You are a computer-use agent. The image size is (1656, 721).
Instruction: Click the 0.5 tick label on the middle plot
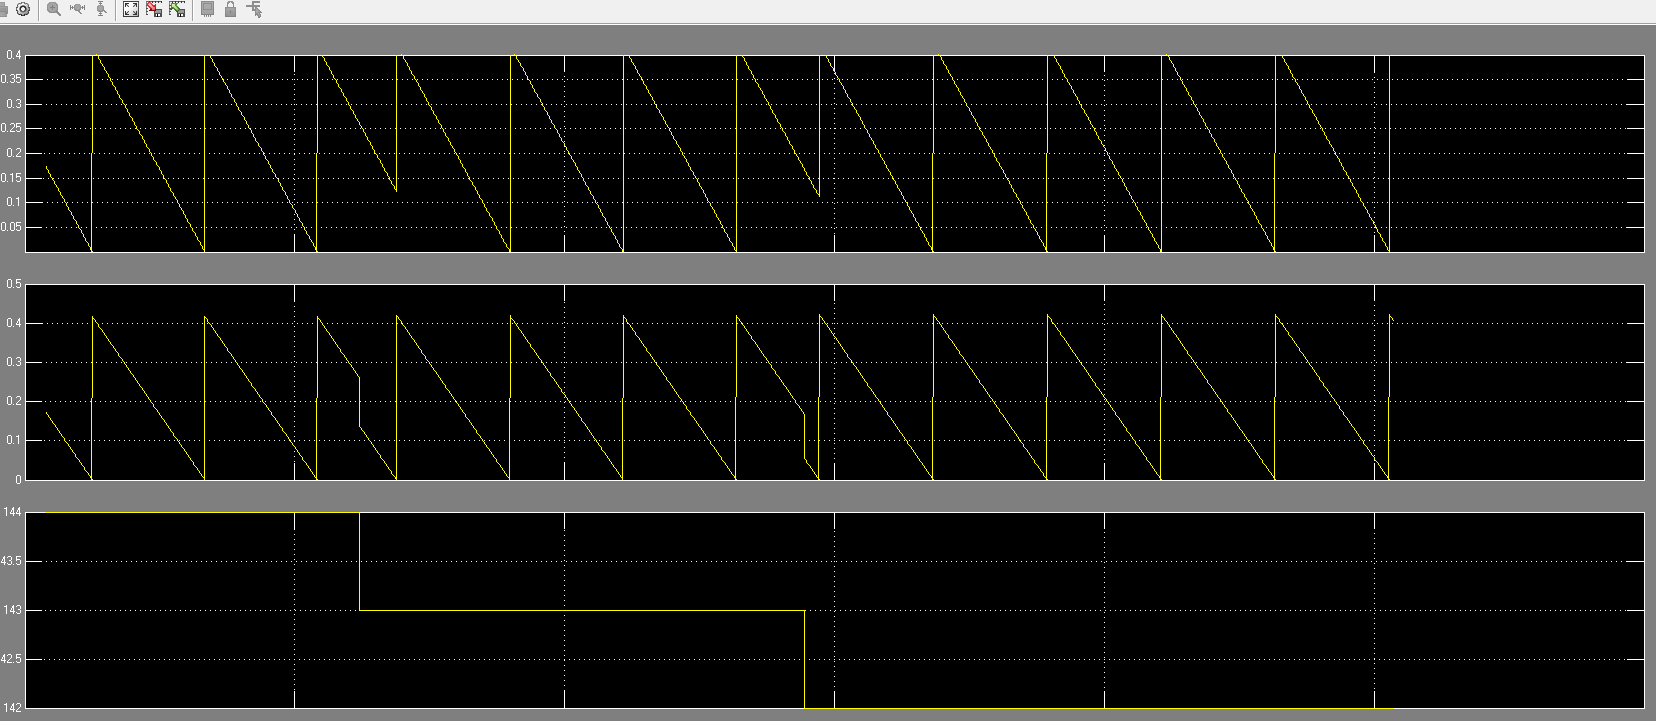point(14,284)
